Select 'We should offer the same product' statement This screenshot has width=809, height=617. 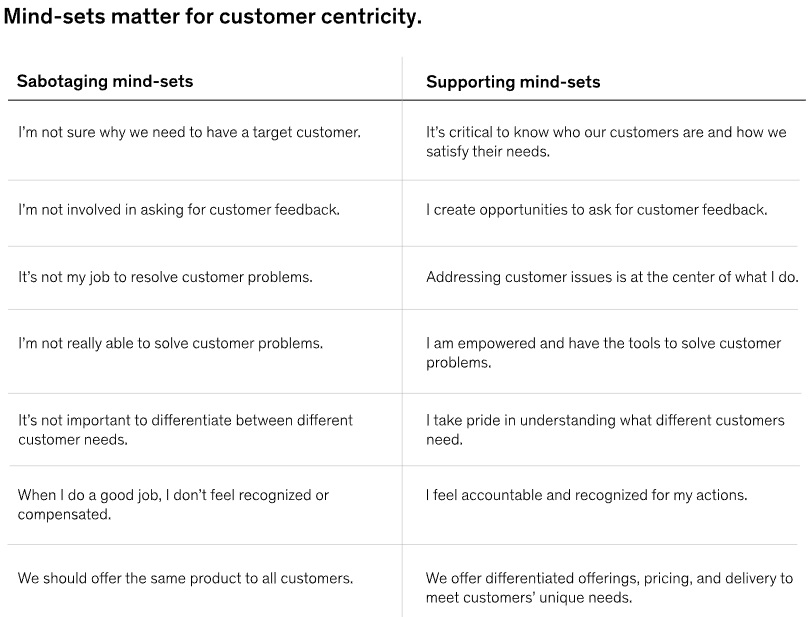coord(185,578)
